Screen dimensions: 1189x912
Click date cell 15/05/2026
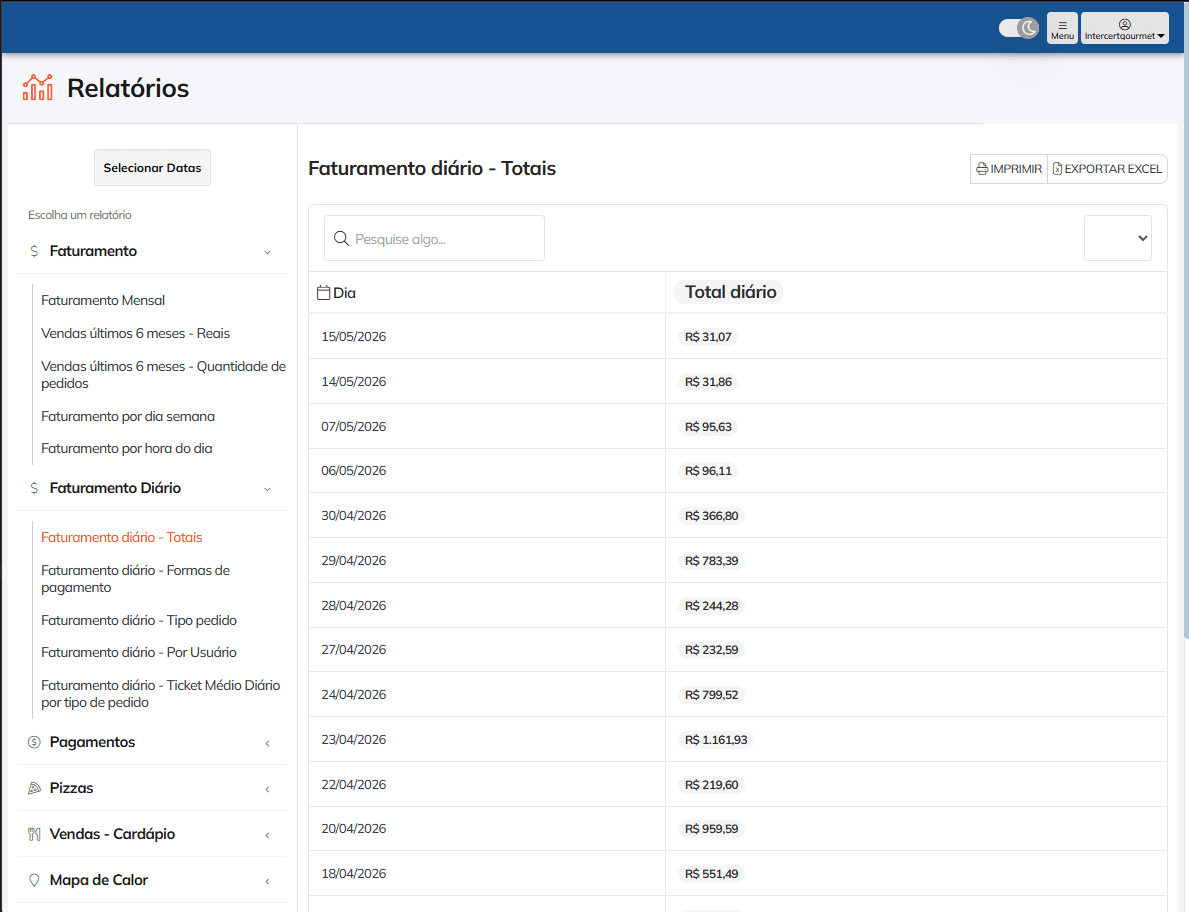[x=353, y=337]
